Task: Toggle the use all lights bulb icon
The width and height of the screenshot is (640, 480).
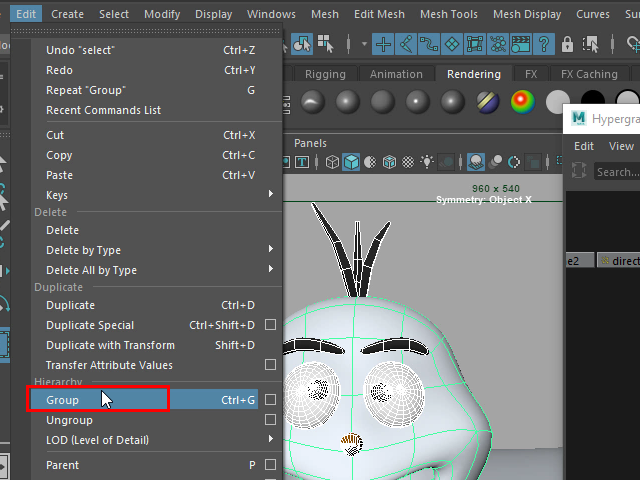Action: click(x=429, y=162)
